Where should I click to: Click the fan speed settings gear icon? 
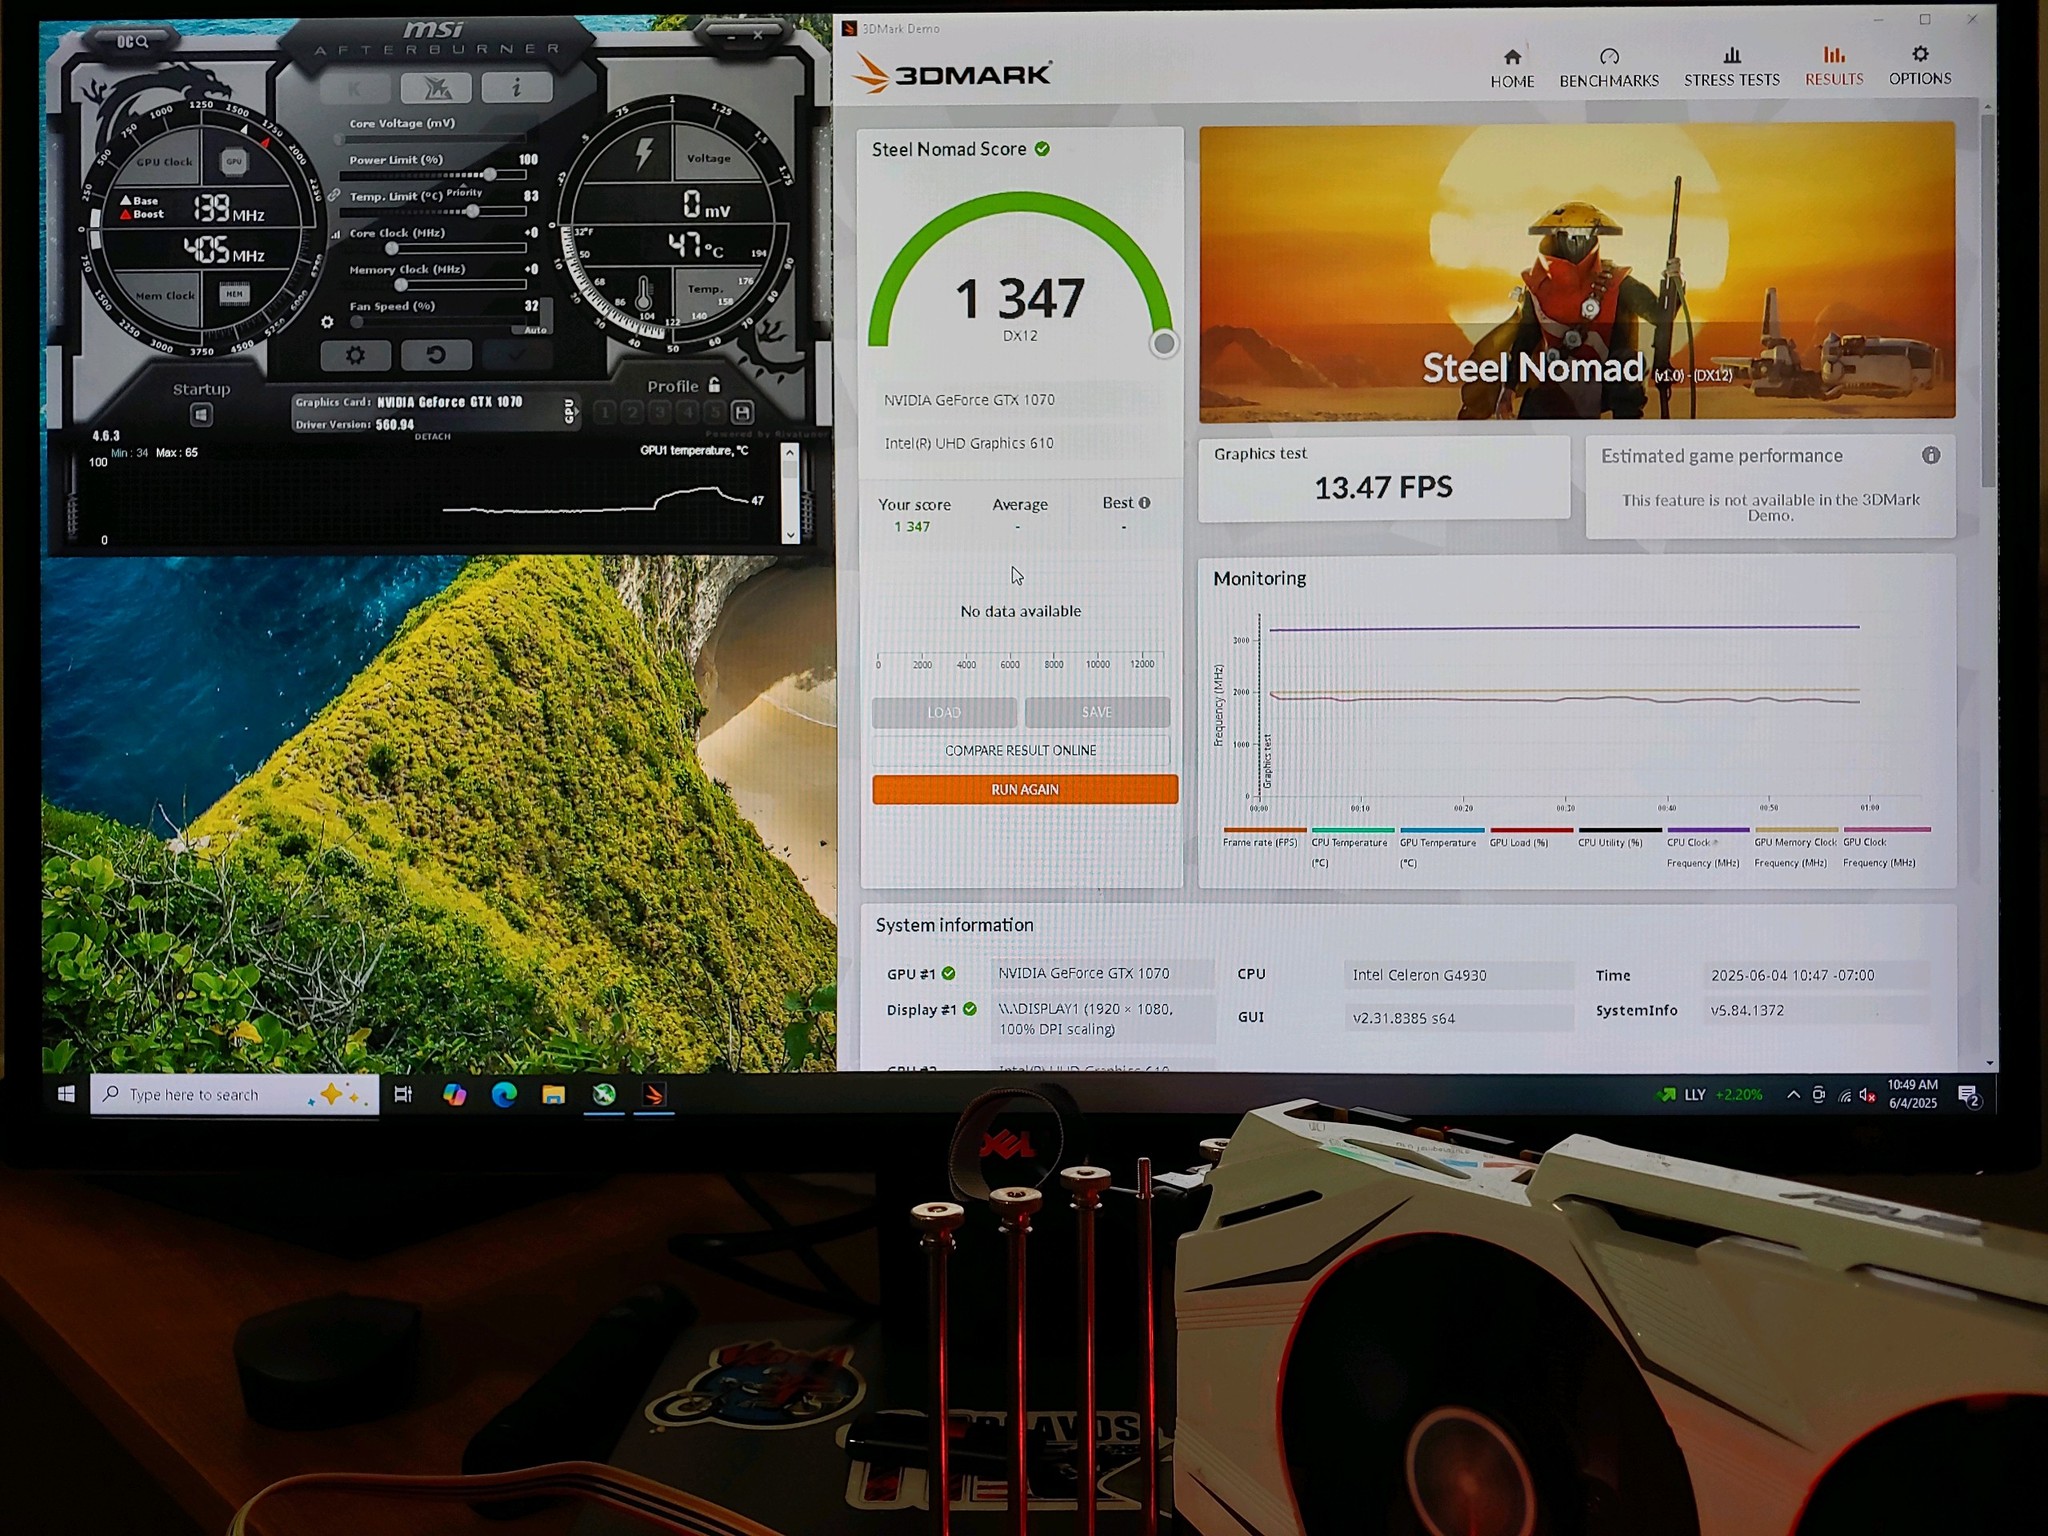(x=327, y=322)
